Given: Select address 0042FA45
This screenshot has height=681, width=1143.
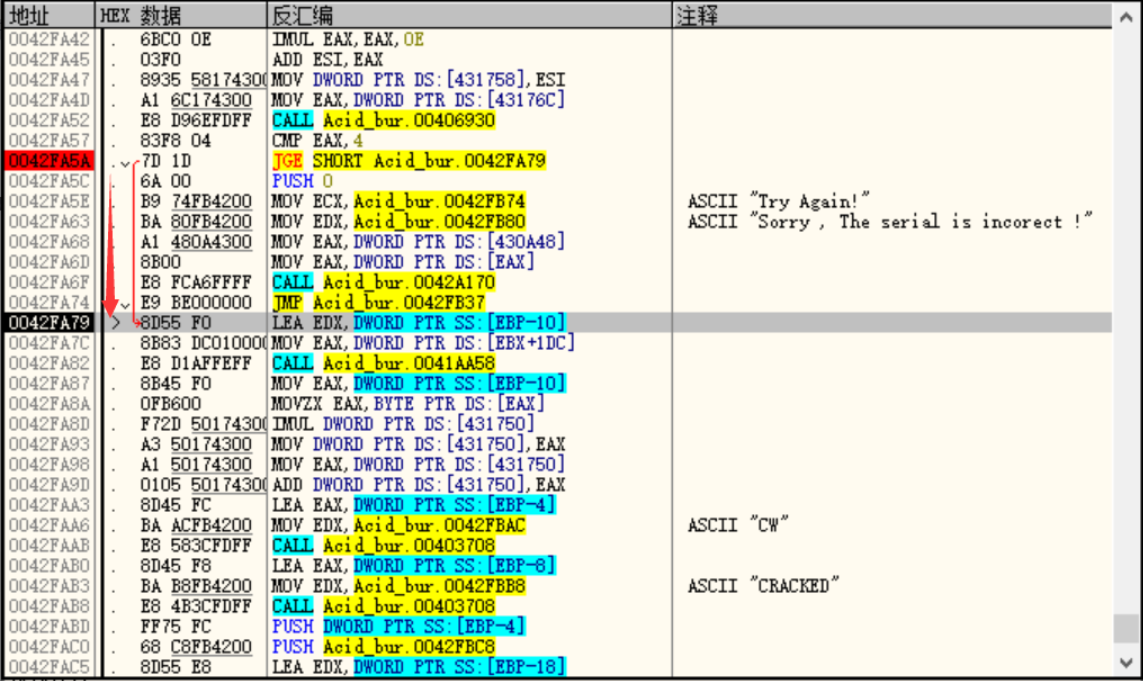Looking at the screenshot, I should (49, 60).
